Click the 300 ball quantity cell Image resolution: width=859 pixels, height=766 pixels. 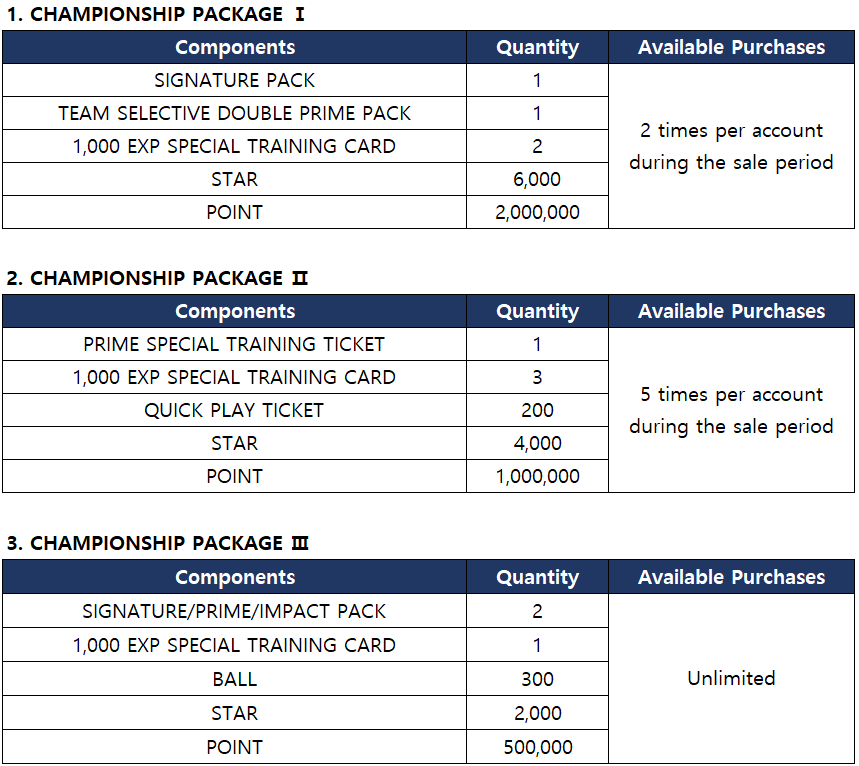tap(537, 679)
